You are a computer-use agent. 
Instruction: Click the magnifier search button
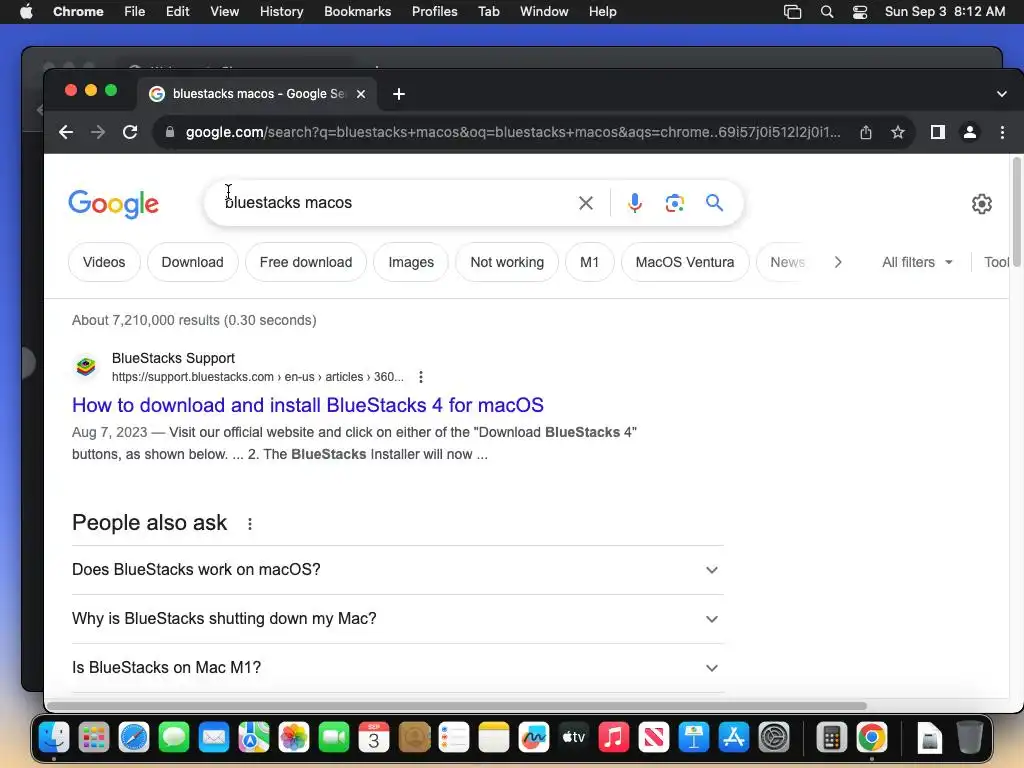click(x=714, y=203)
